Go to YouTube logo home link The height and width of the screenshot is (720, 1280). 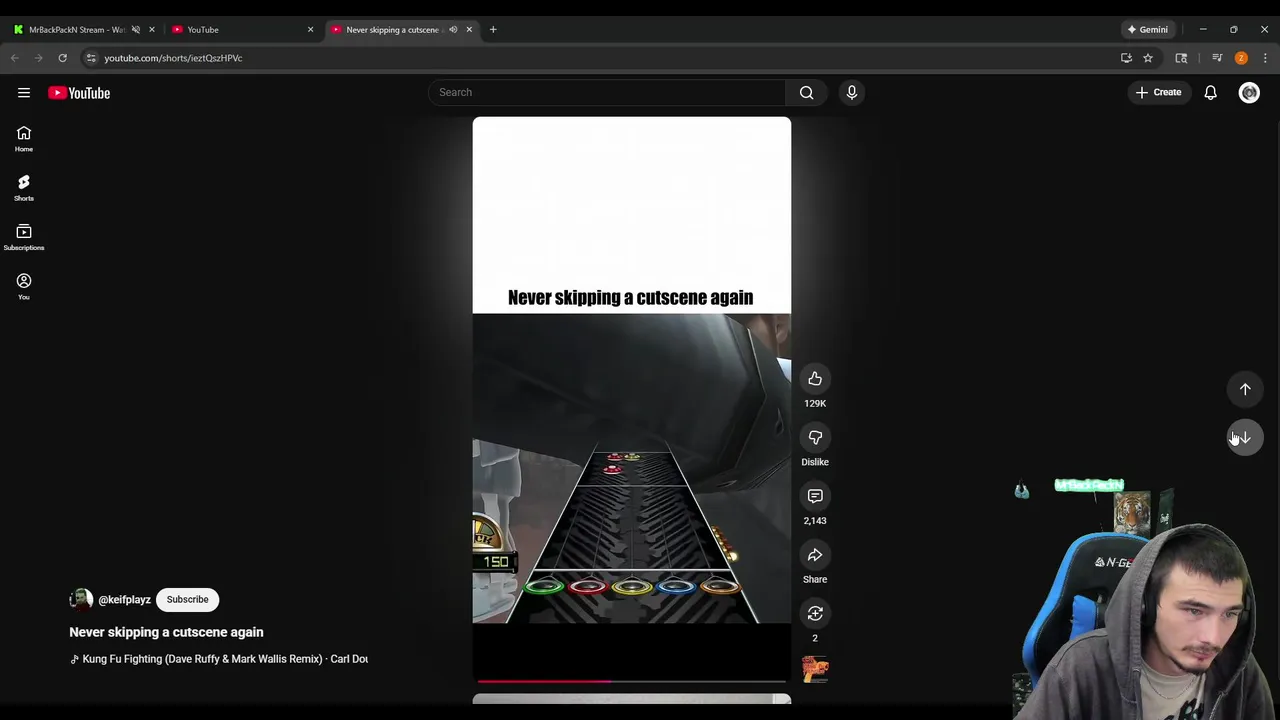79,93
